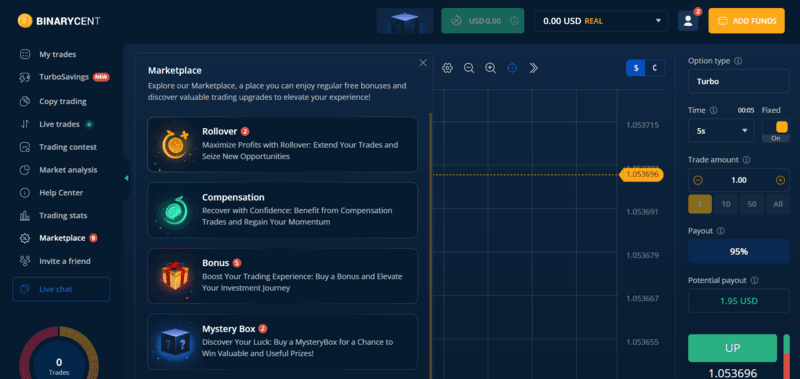
Task: Click the My trades sidebar icon
Action: (x=24, y=54)
